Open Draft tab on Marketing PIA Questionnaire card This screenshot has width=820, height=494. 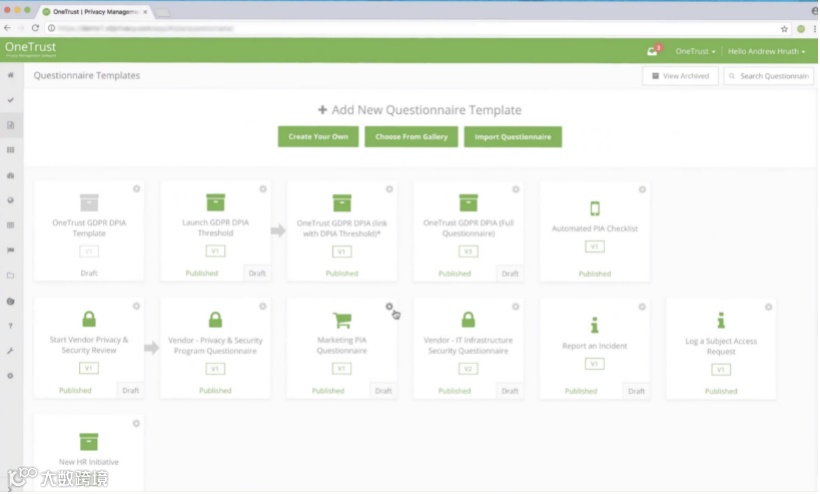click(384, 391)
